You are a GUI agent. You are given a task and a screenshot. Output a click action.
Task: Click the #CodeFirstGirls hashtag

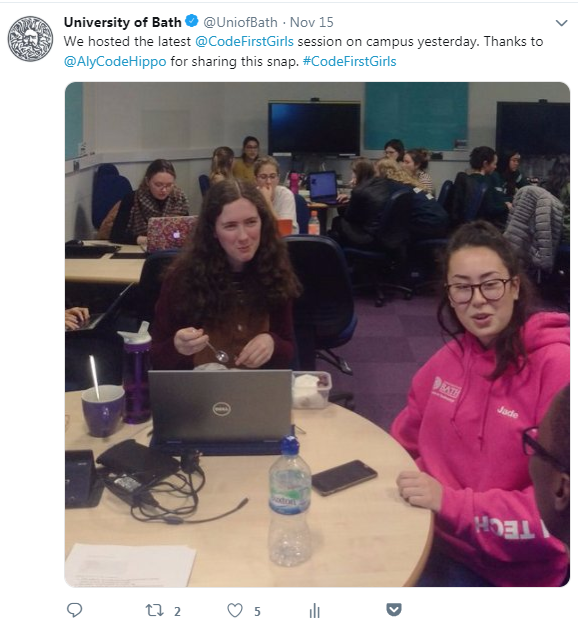pyautogui.click(x=349, y=61)
